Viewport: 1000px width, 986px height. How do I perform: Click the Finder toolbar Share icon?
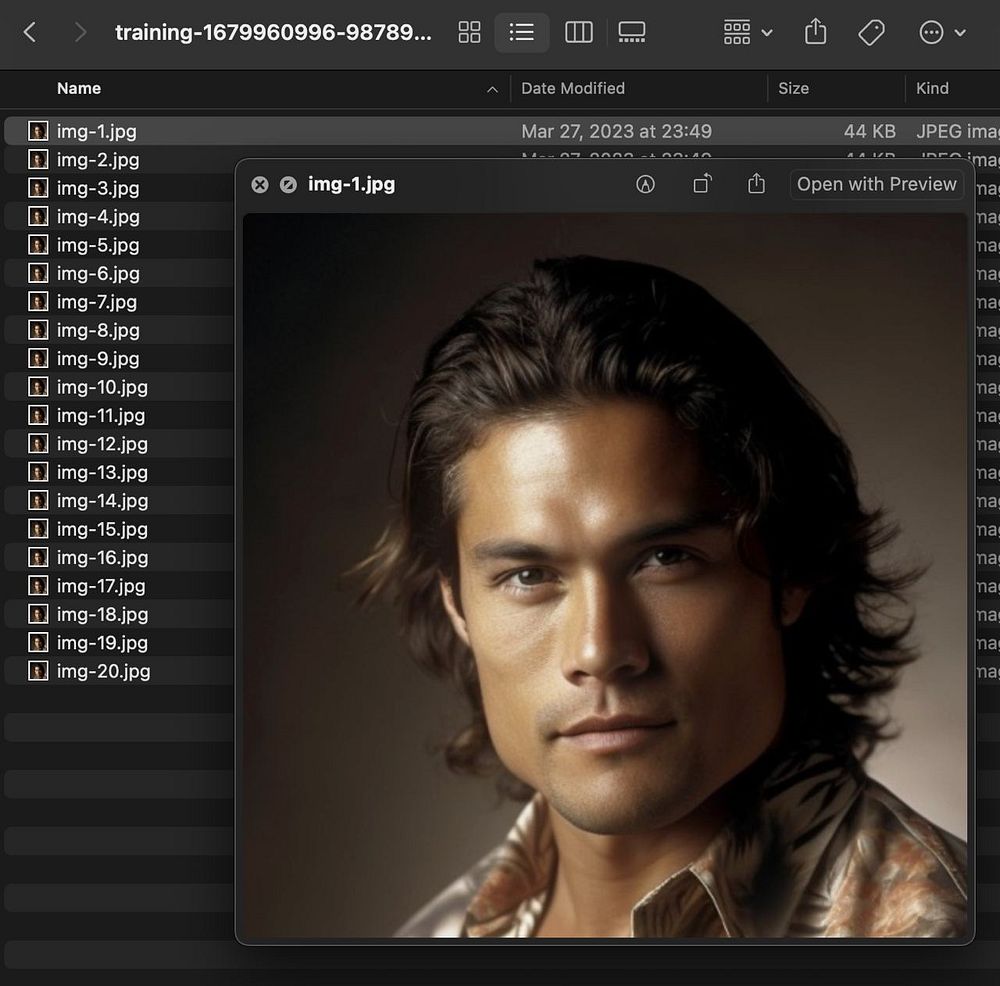(x=815, y=33)
